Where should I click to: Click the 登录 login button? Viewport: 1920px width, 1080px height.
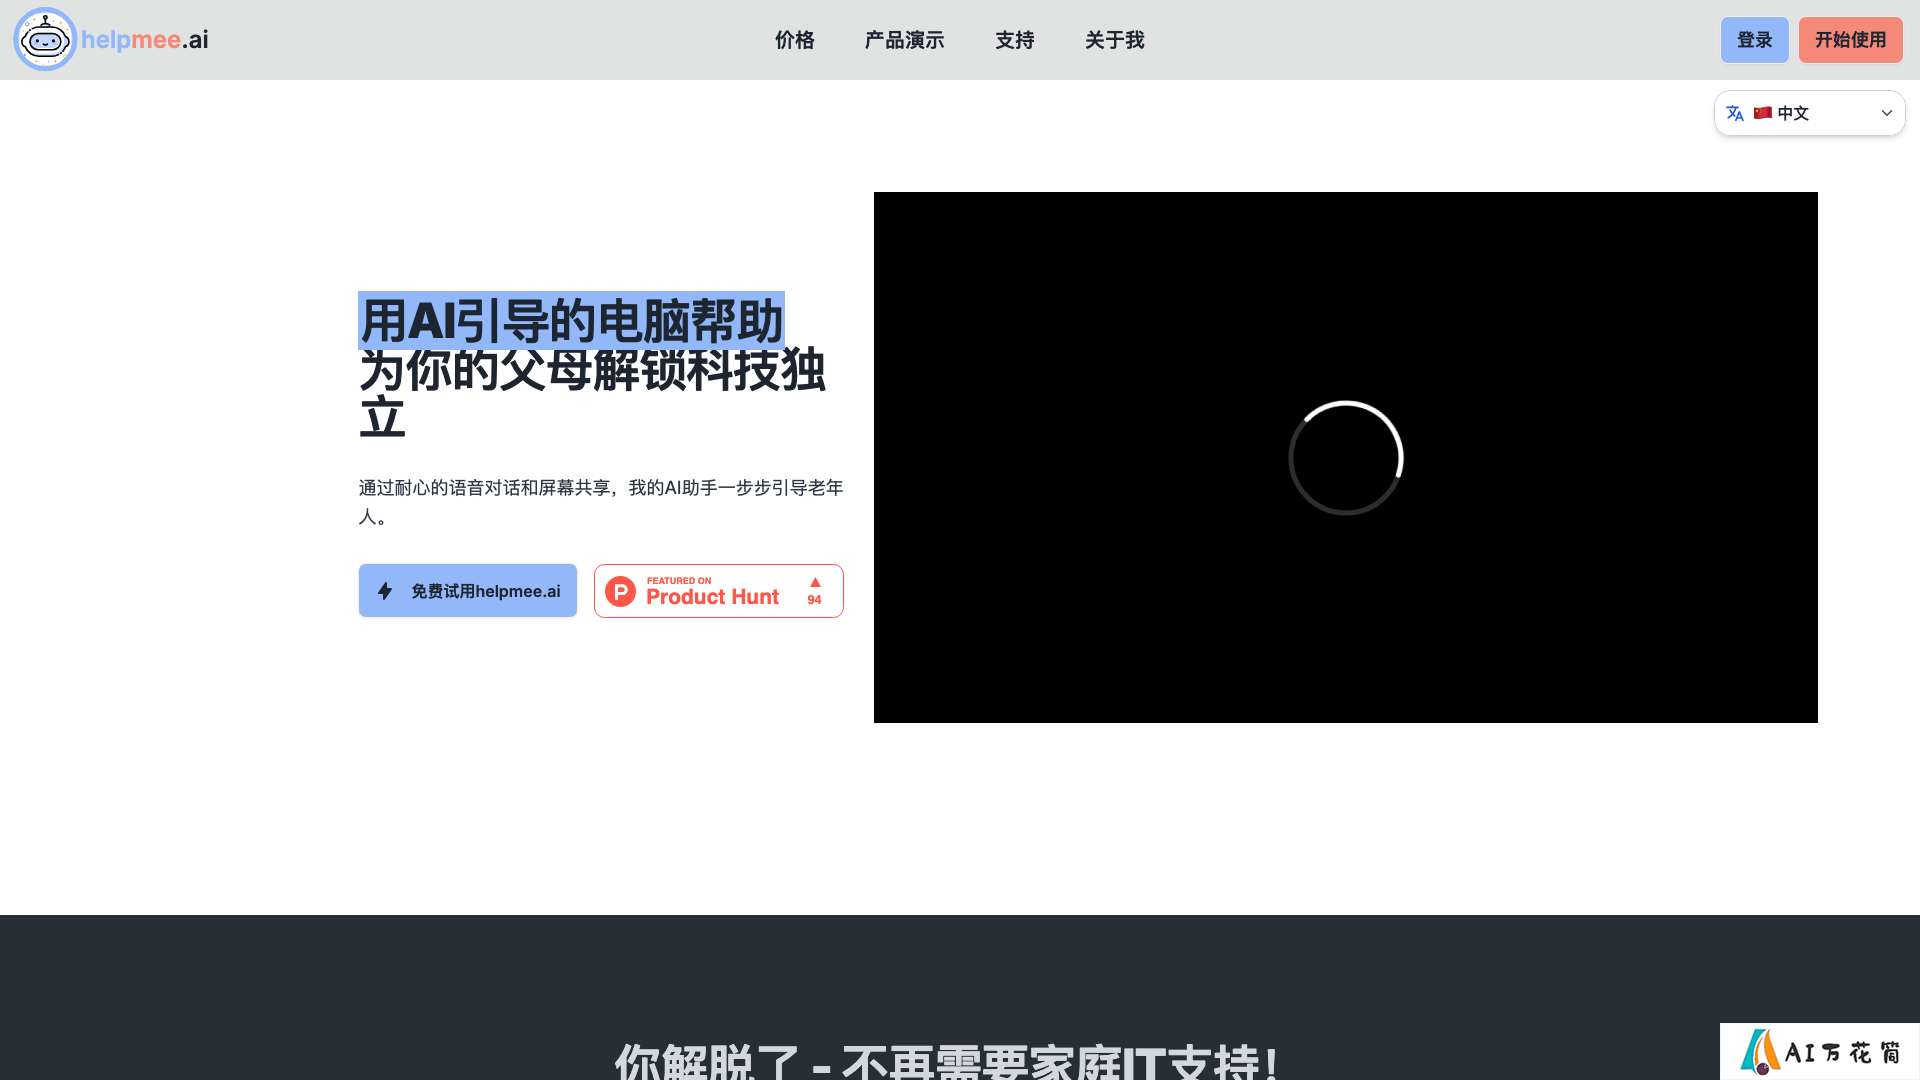(x=1755, y=40)
